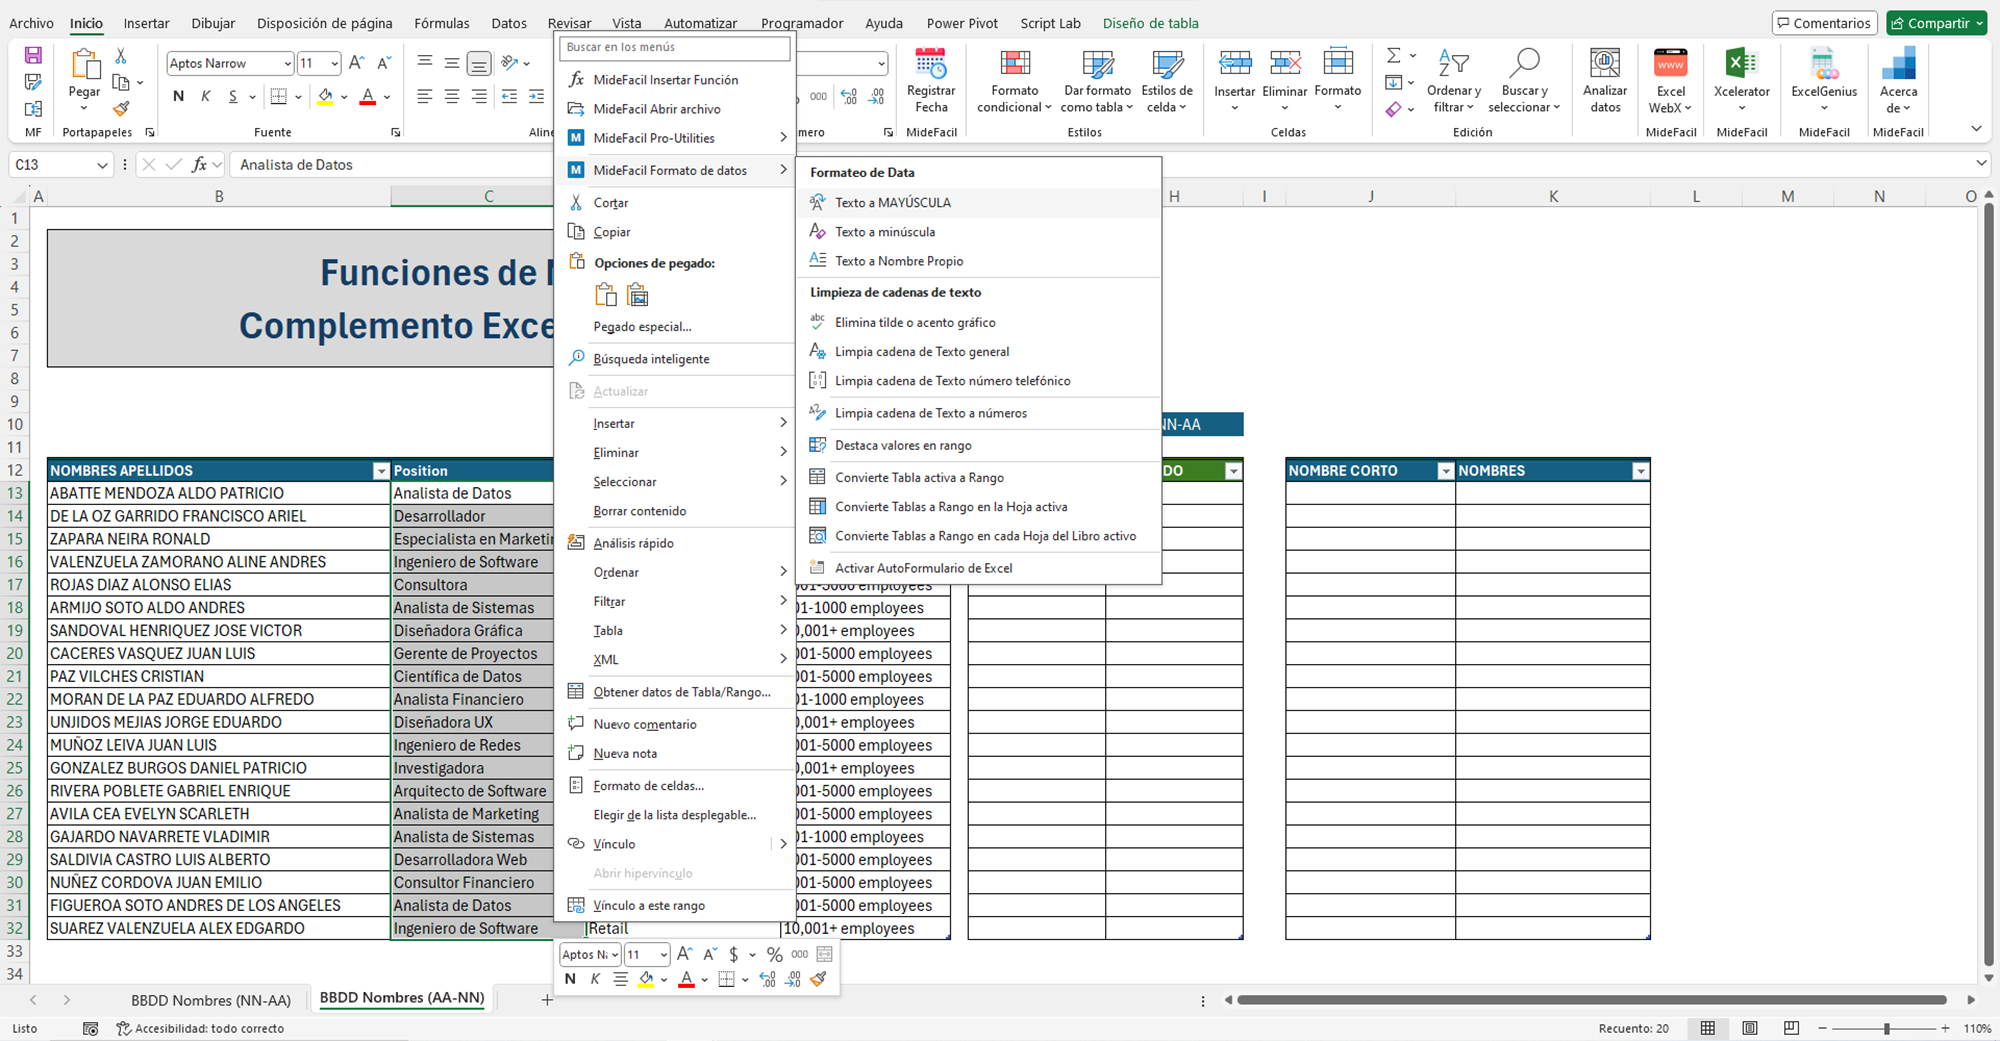The image size is (2000, 1041).
Task: Select Texto a MAYÚSCULA from the submenu
Action: pyautogui.click(x=892, y=203)
